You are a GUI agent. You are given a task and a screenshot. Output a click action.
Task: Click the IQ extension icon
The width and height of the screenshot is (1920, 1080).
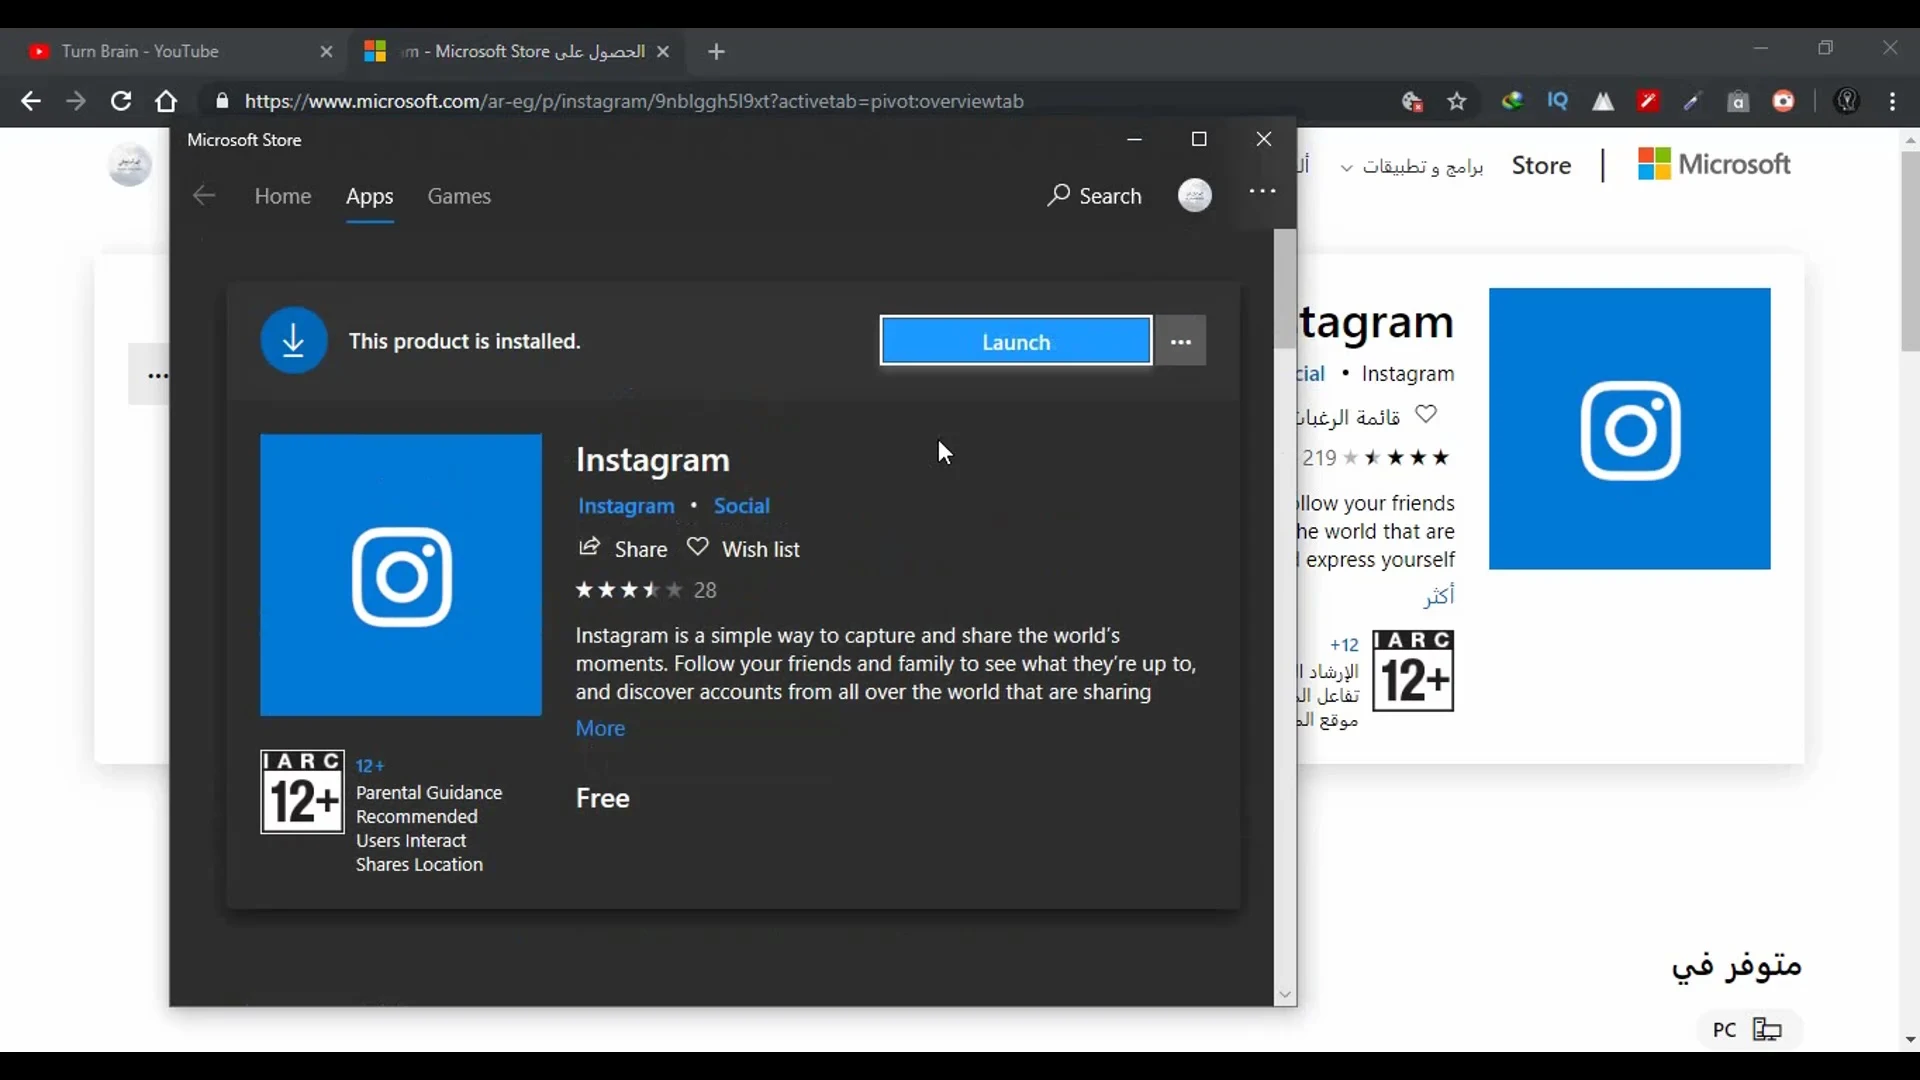pos(1558,101)
